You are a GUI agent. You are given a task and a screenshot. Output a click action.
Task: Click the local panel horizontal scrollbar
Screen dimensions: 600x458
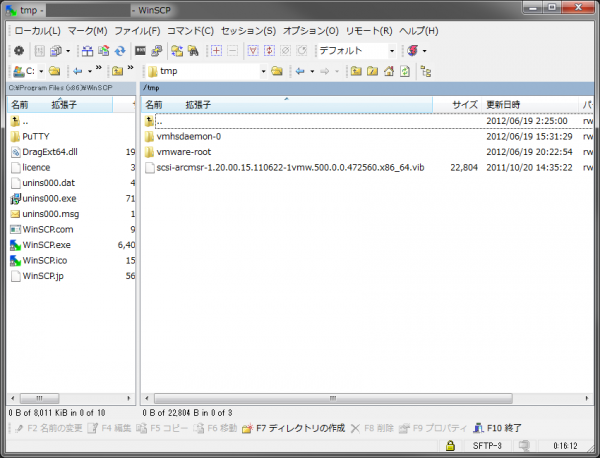point(39,398)
